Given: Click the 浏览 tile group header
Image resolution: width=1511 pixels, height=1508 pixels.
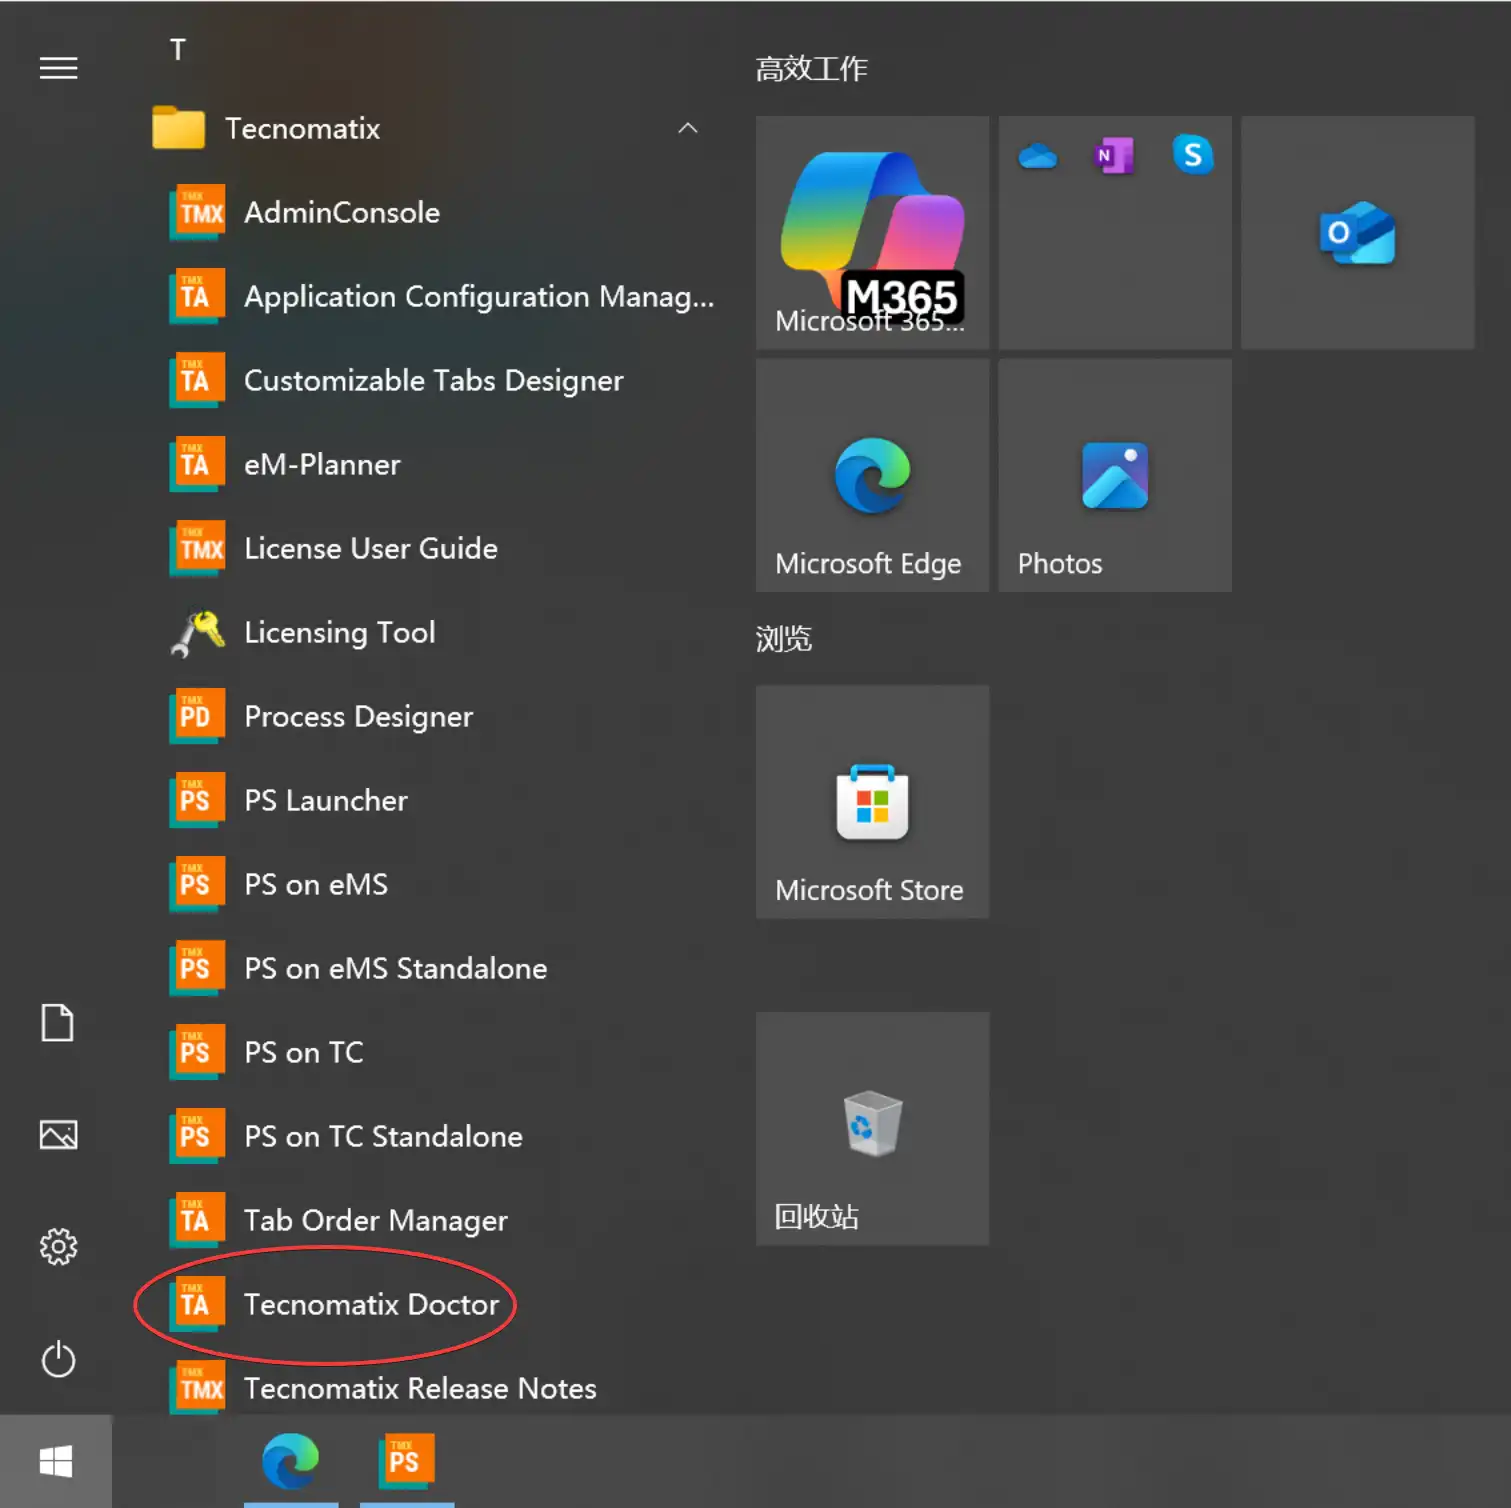Looking at the screenshot, I should pyautogui.click(x=783, y=639).
